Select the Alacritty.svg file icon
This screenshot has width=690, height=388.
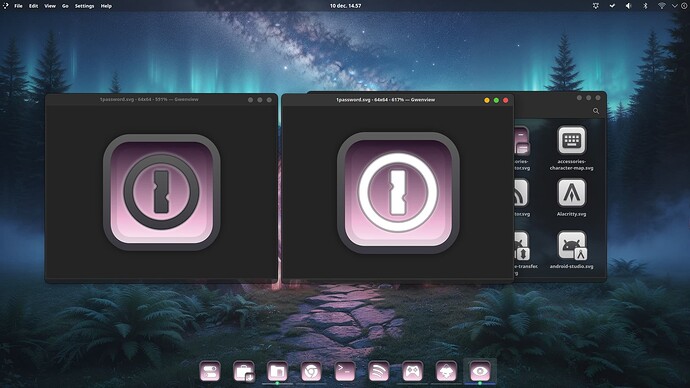click(572, 193)
